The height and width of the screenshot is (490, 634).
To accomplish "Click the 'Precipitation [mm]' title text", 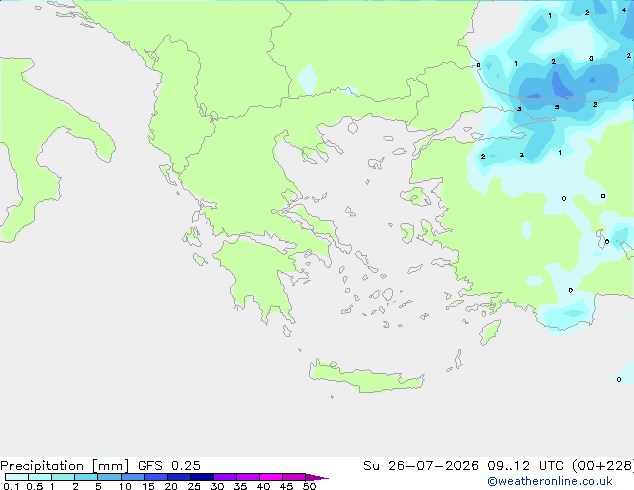I will 64,466.
